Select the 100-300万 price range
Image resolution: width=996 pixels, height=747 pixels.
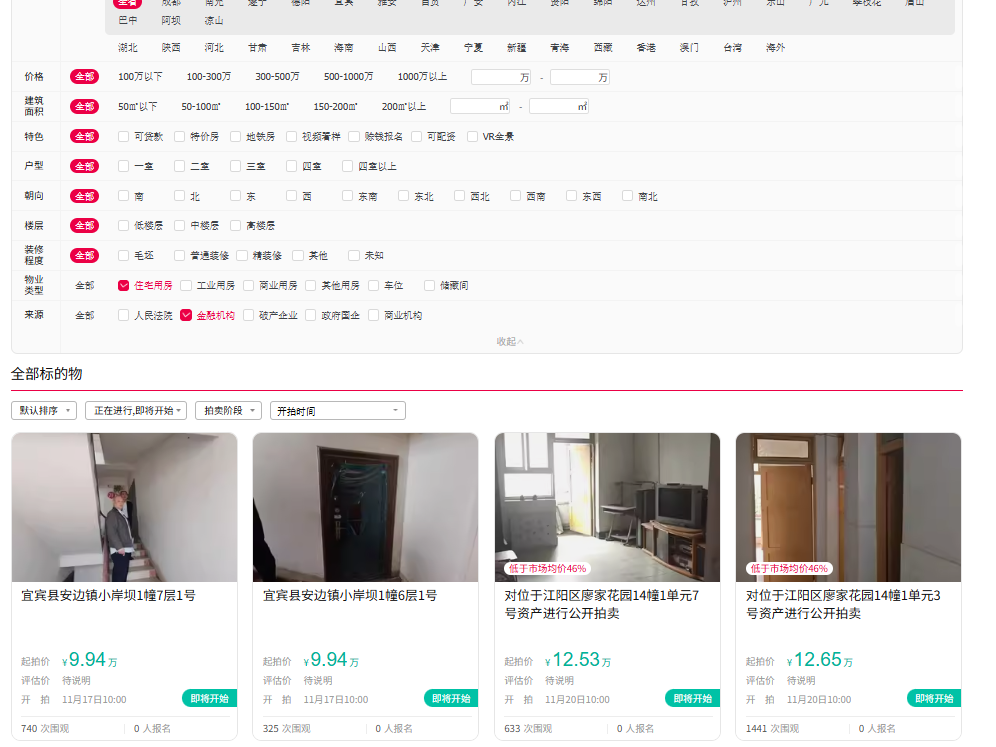point(209,77)
